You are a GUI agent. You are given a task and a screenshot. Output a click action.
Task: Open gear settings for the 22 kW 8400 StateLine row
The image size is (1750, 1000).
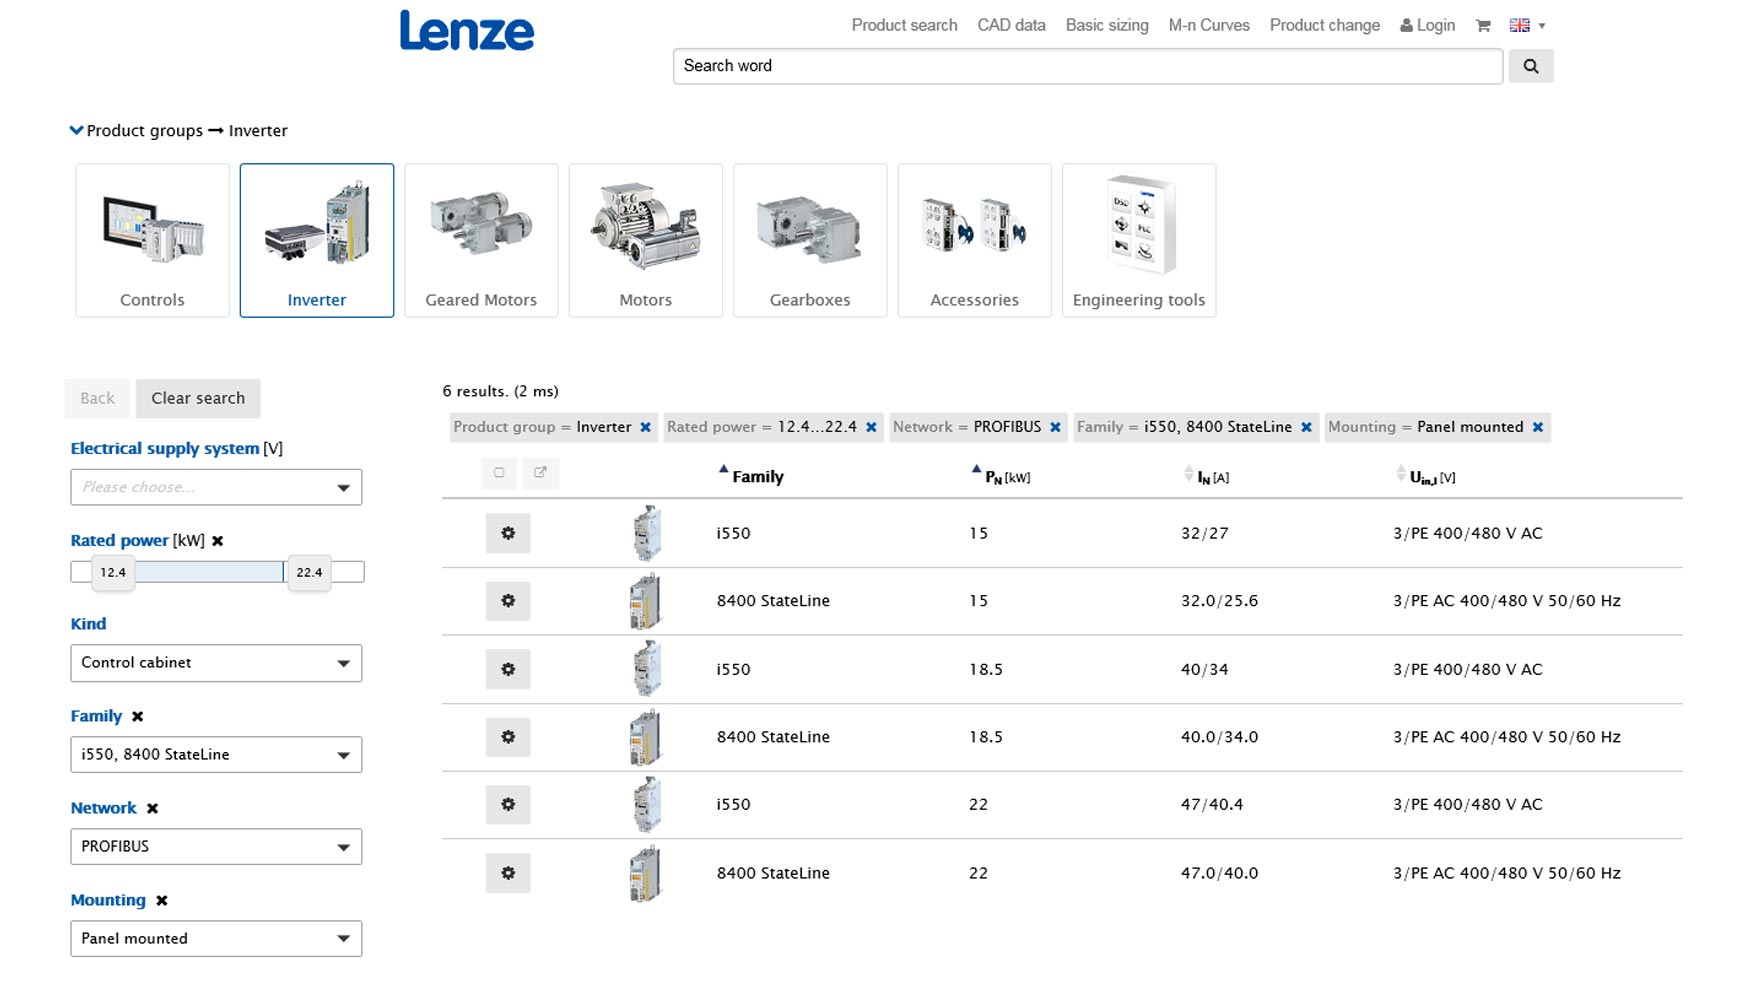click(508, 873)
